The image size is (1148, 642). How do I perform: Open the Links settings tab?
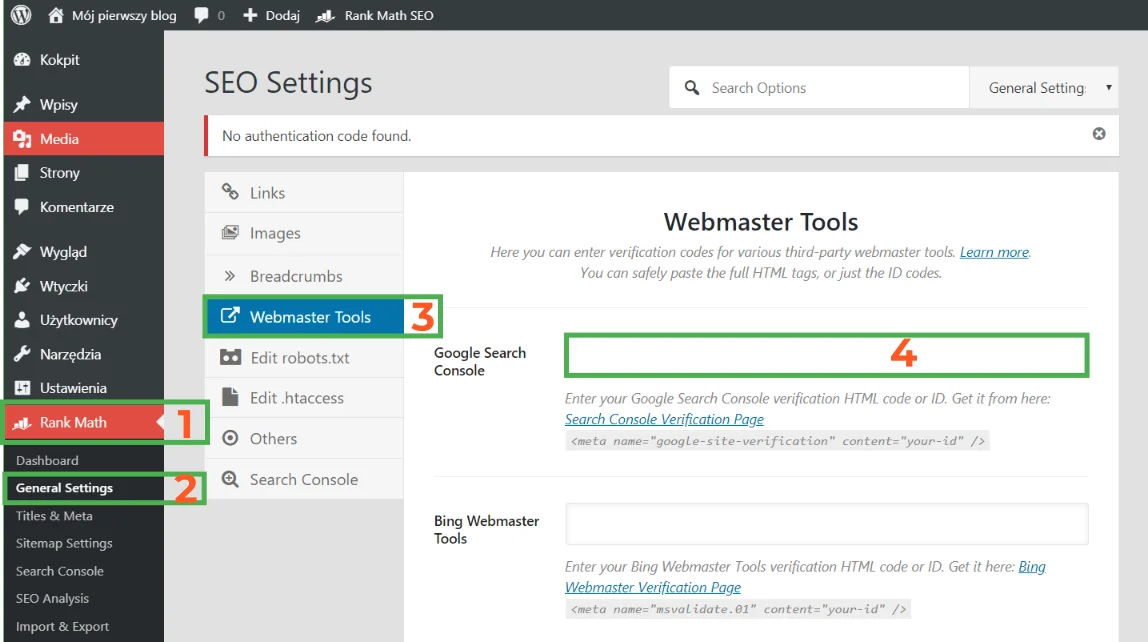304,193
